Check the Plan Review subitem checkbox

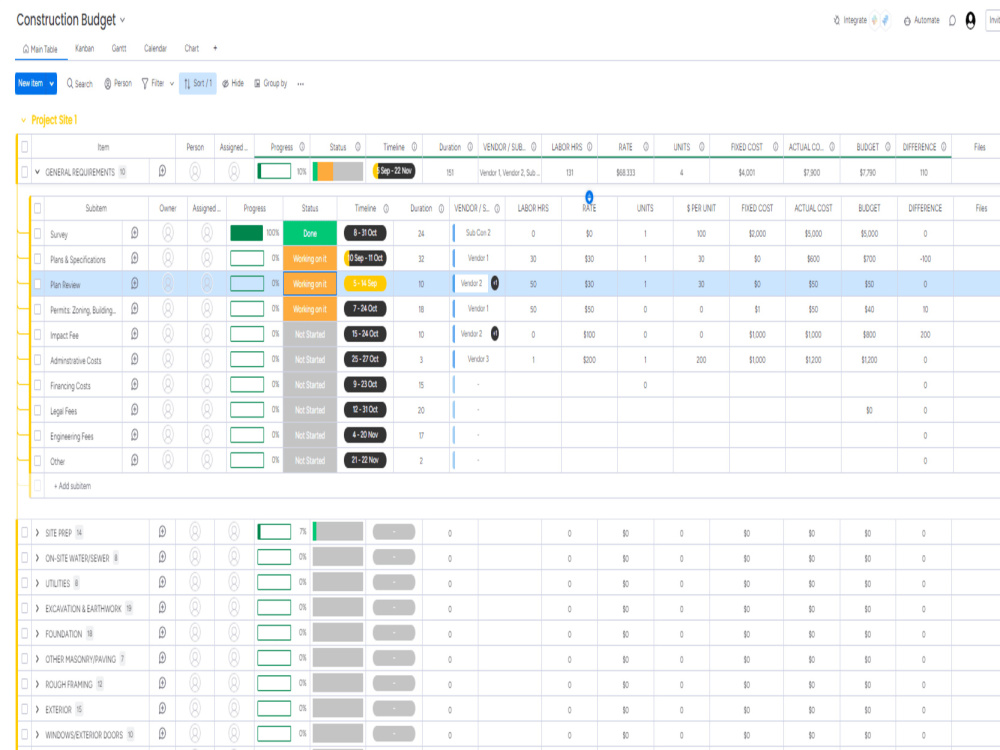[38, 284]
